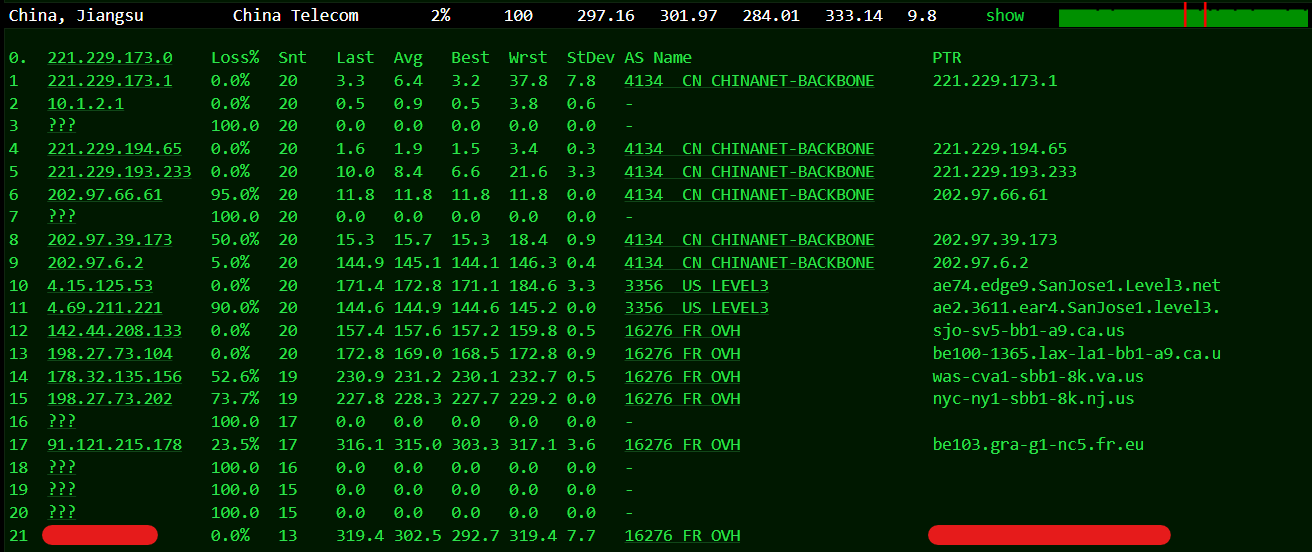Click the 73.7% loss value at hop 15
This screenshot has height=552, width=1312.
coord(235,399)
